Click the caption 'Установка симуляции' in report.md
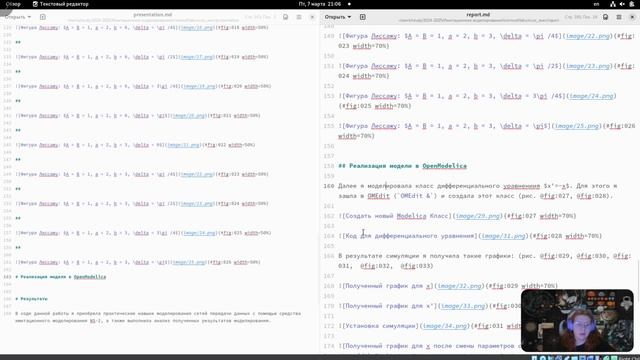This screenshot has width=640, height=360. pos(380,326)
